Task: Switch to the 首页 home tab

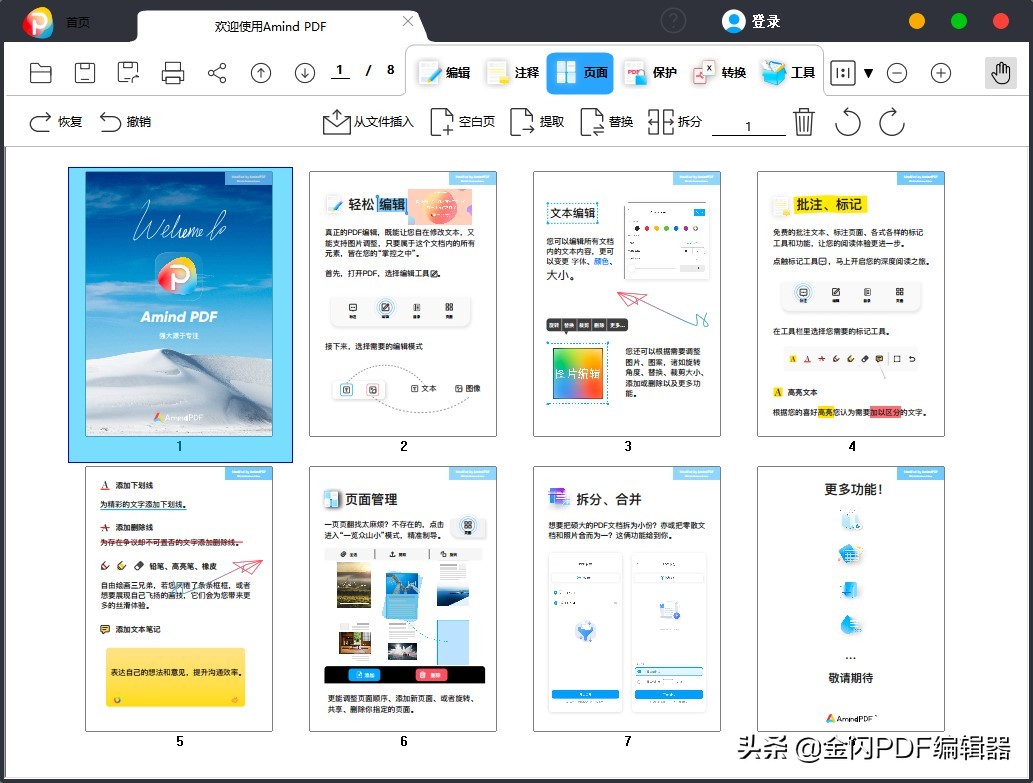Action: point(78,22)
